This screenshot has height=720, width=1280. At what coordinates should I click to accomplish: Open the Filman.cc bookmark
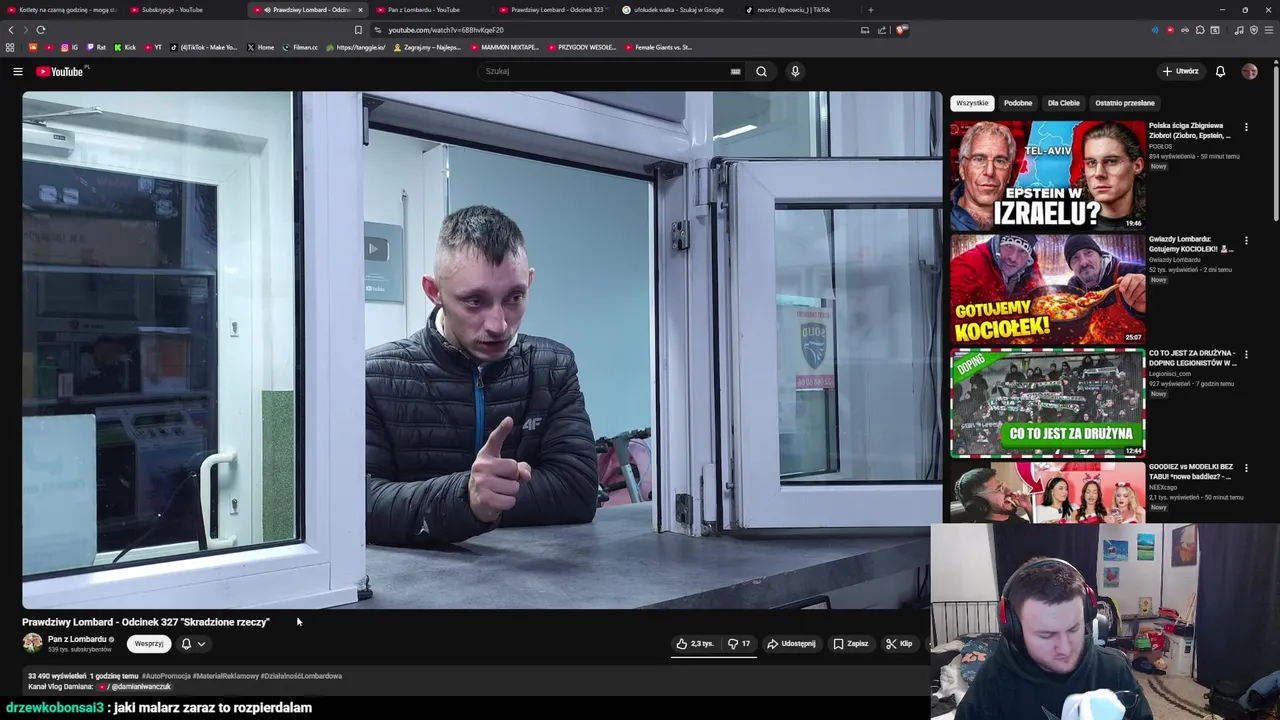pyautogui.click(x=300, y=47)
